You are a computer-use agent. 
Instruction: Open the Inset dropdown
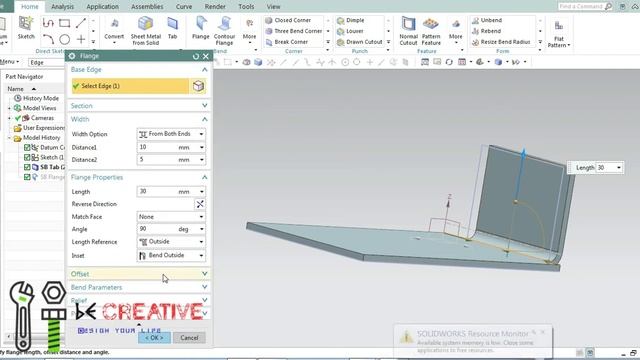(171, 256)
